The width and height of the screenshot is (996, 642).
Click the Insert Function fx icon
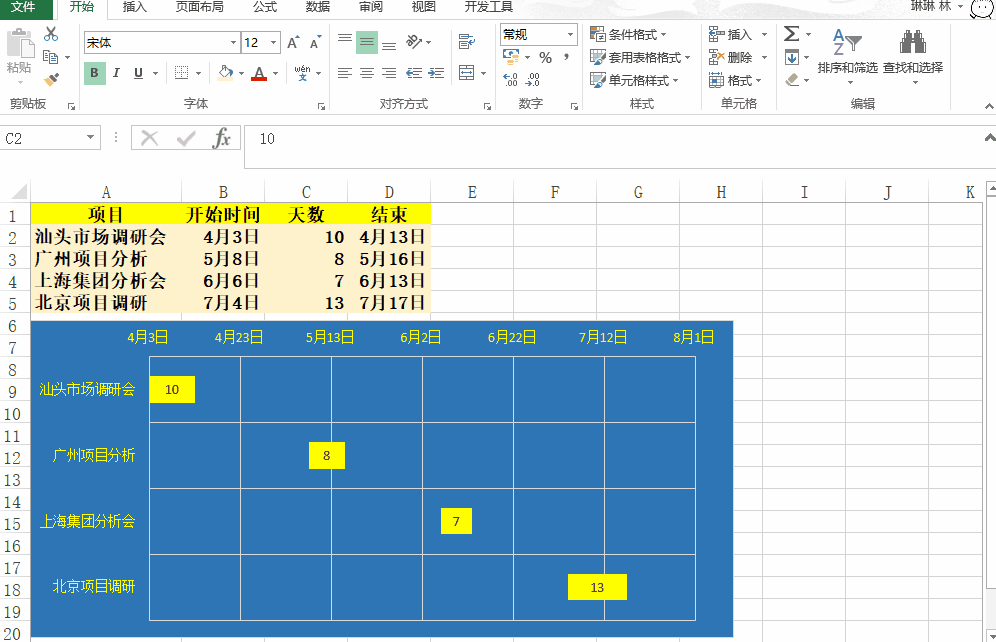(221, 138)
